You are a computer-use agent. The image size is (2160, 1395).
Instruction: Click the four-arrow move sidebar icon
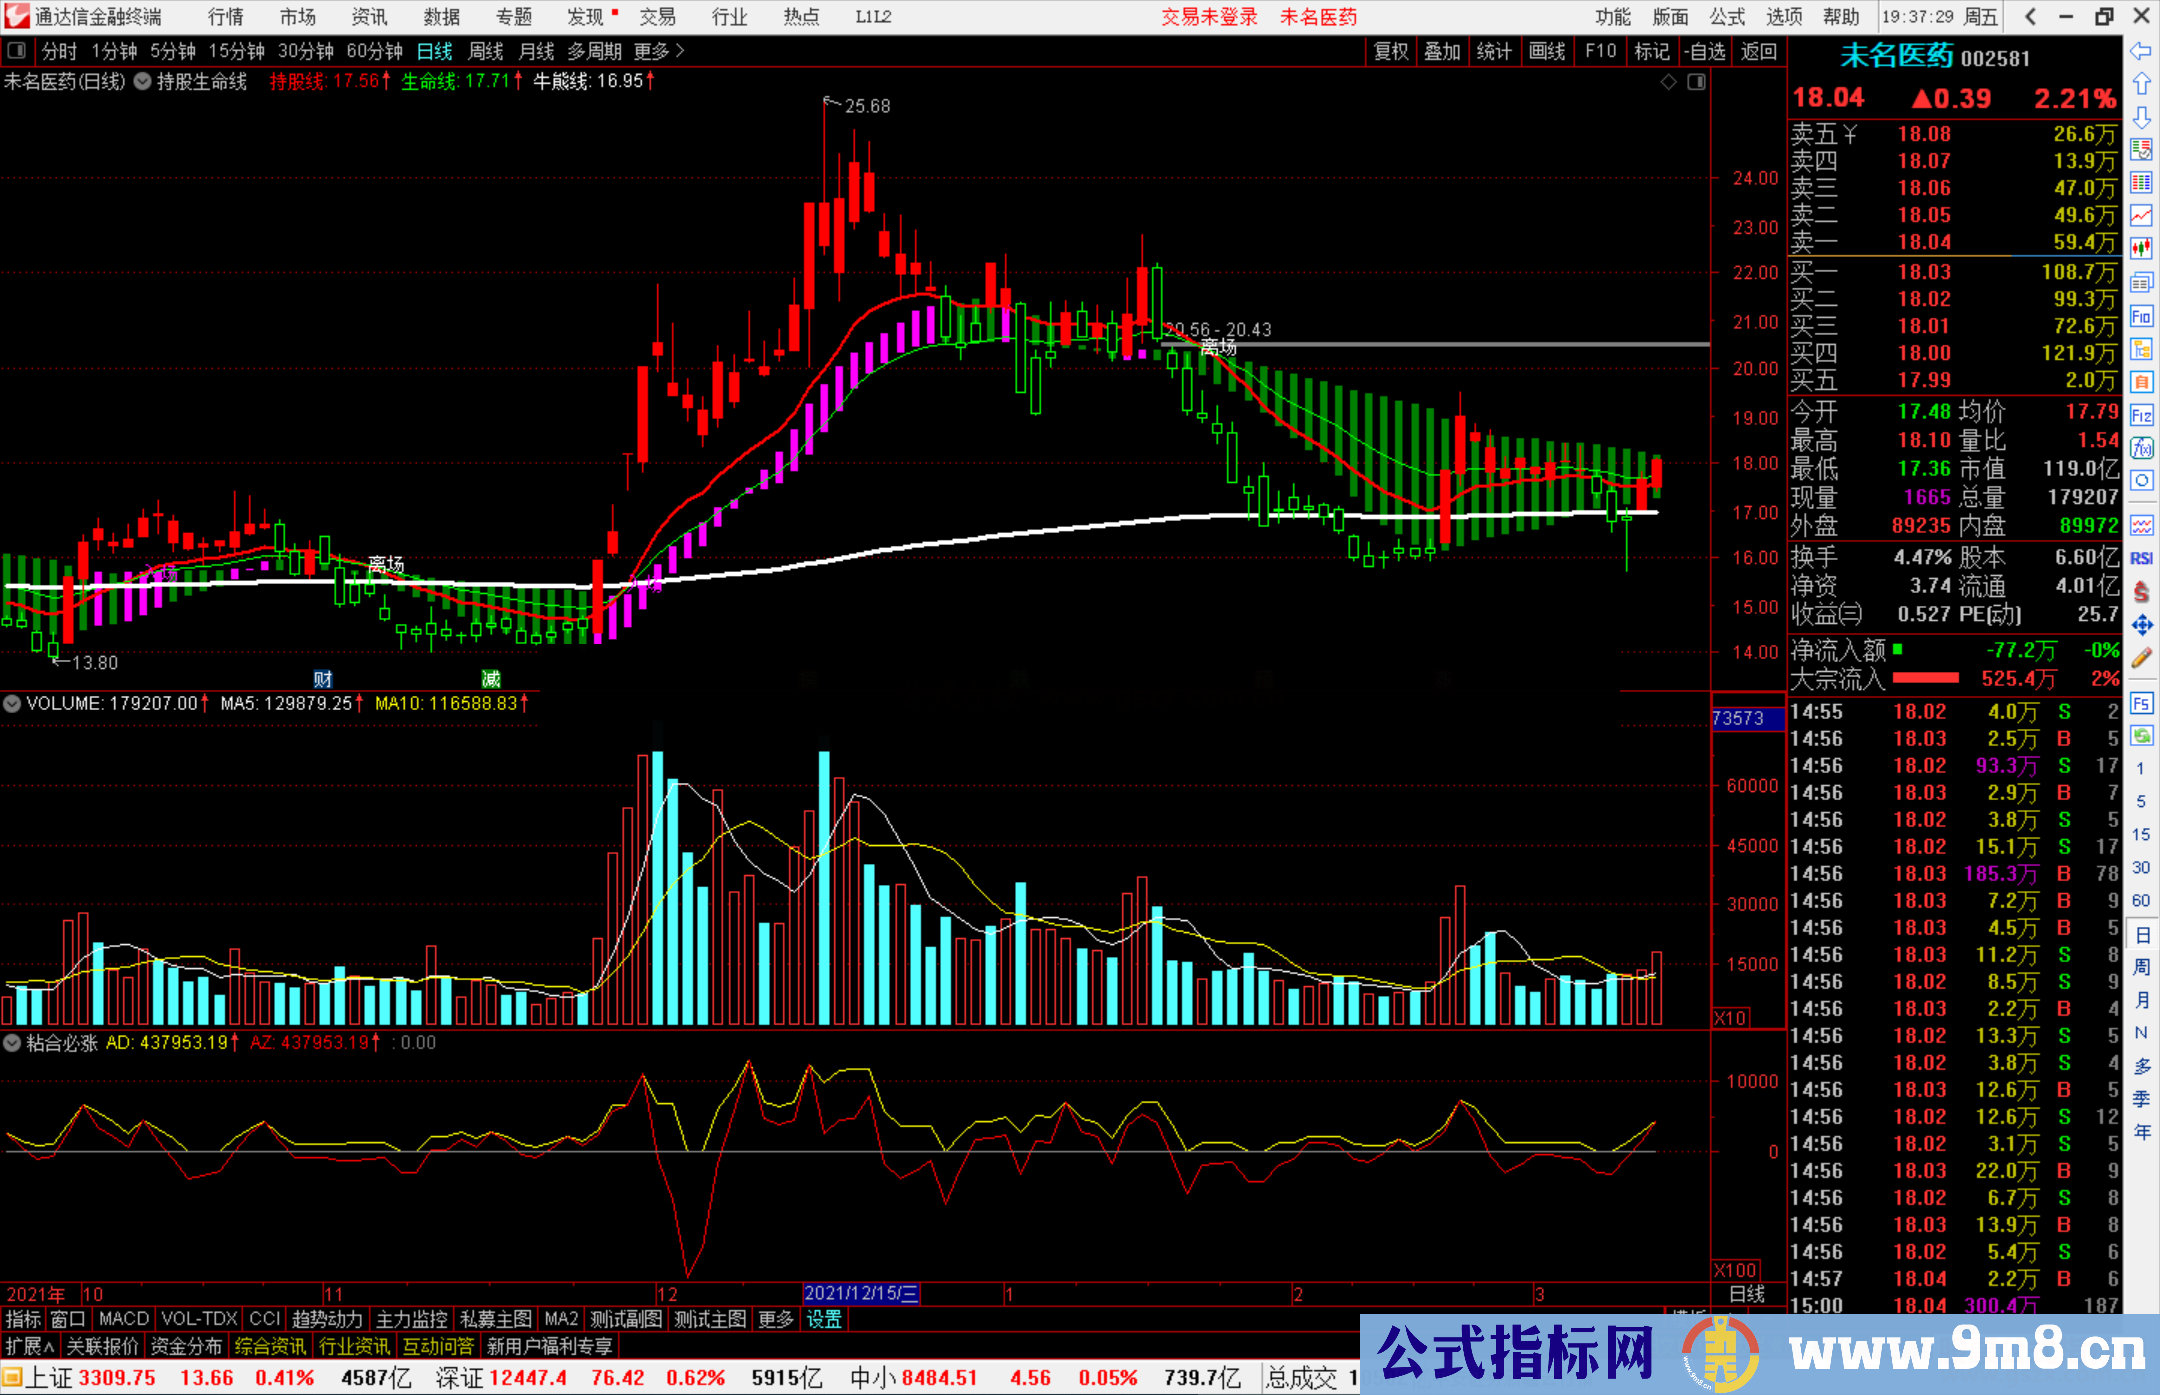(2141, 625)
